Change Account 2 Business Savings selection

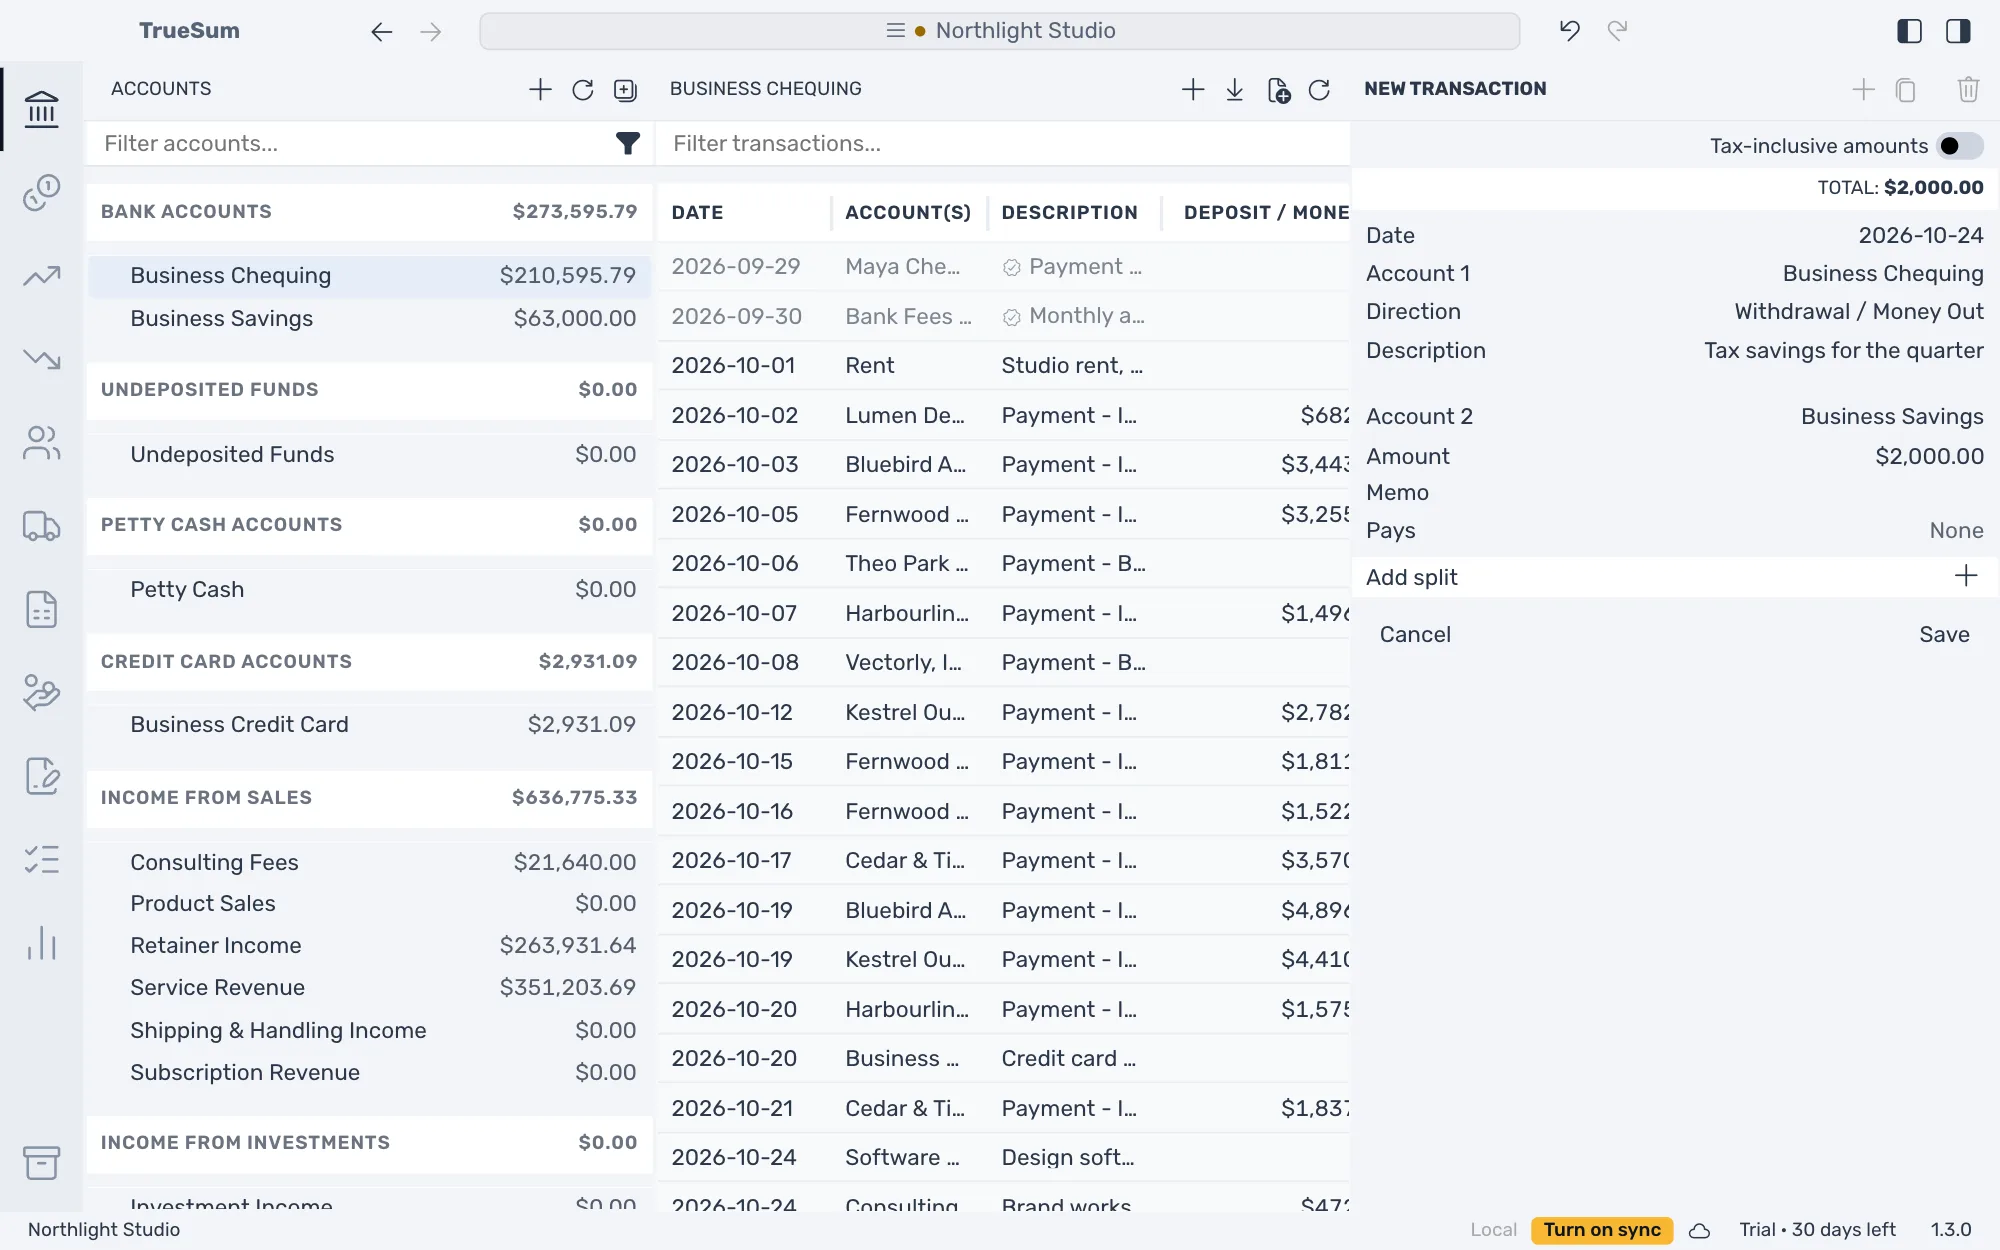1675,417
